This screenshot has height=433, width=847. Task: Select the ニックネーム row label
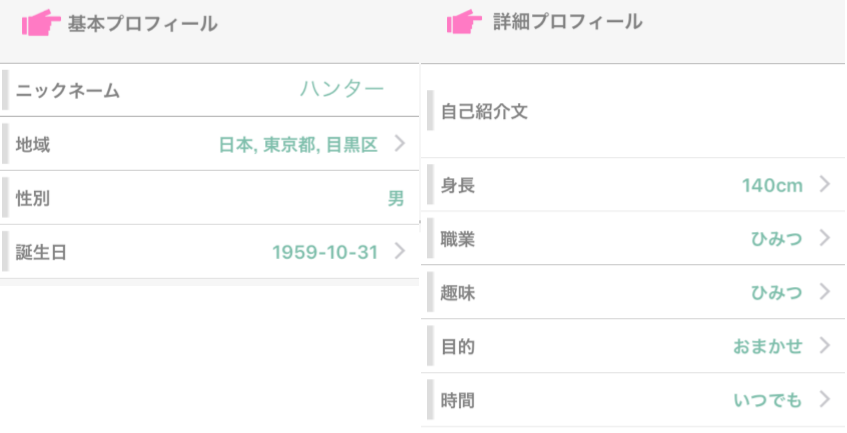(x=68, y=91)
